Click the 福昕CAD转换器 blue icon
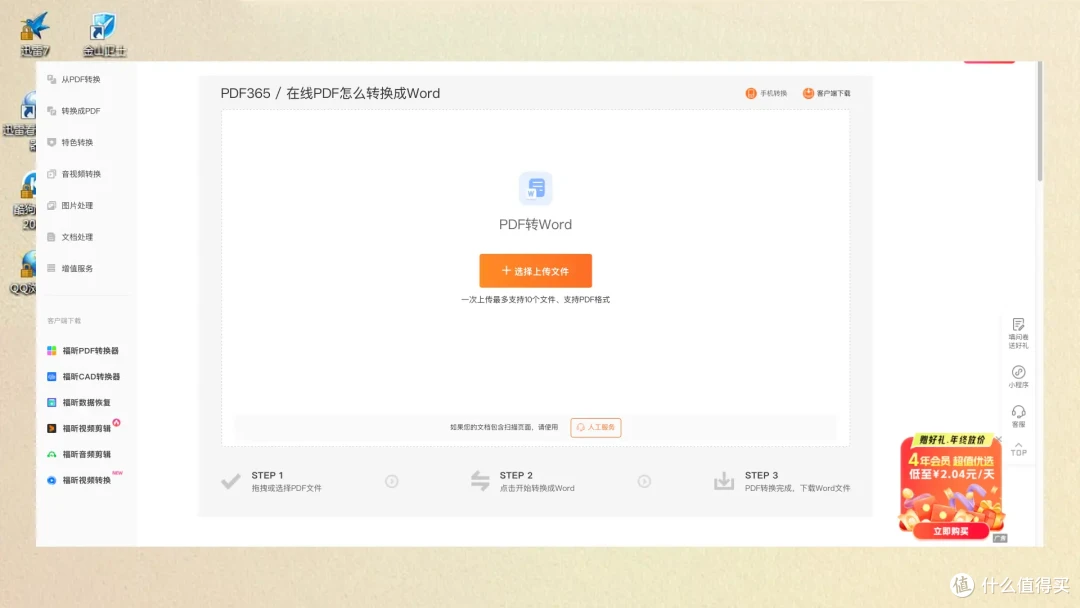Viewport: 1080px width, 608px height. 52,377
